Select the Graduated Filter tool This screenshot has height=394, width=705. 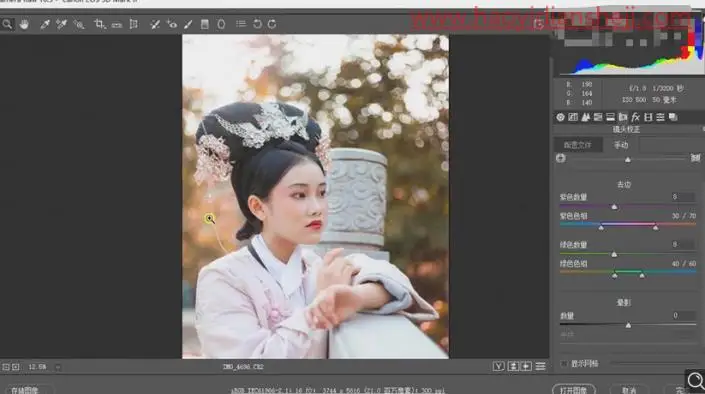tap(205, 24)
